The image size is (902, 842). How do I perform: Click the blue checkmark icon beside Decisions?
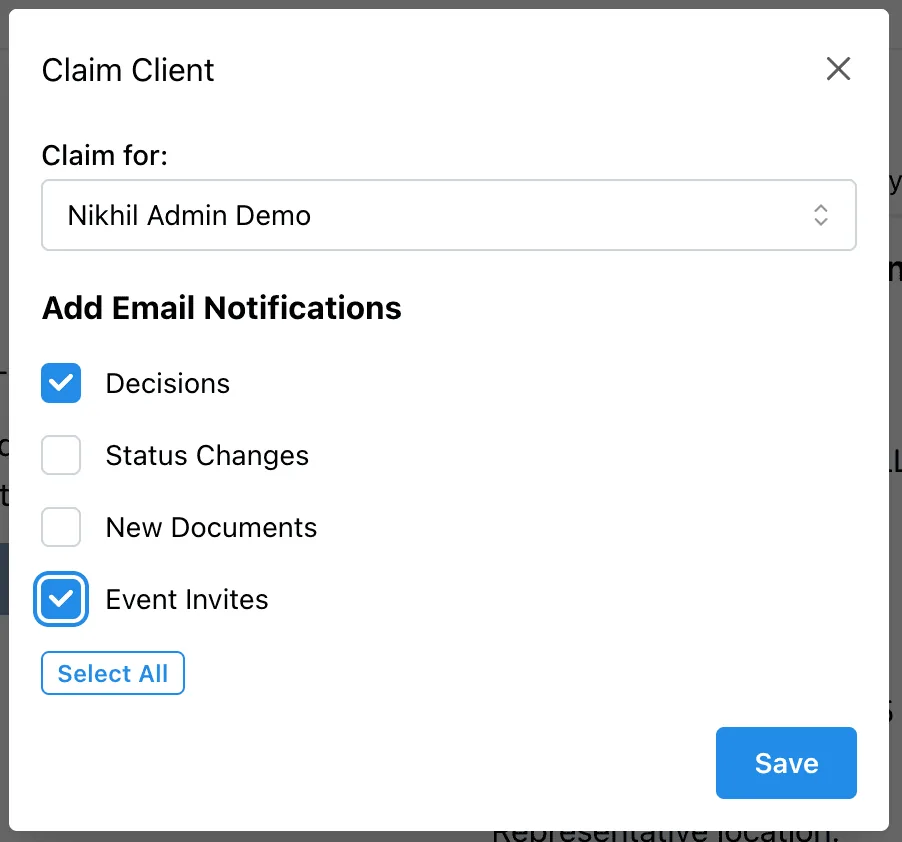61,383
